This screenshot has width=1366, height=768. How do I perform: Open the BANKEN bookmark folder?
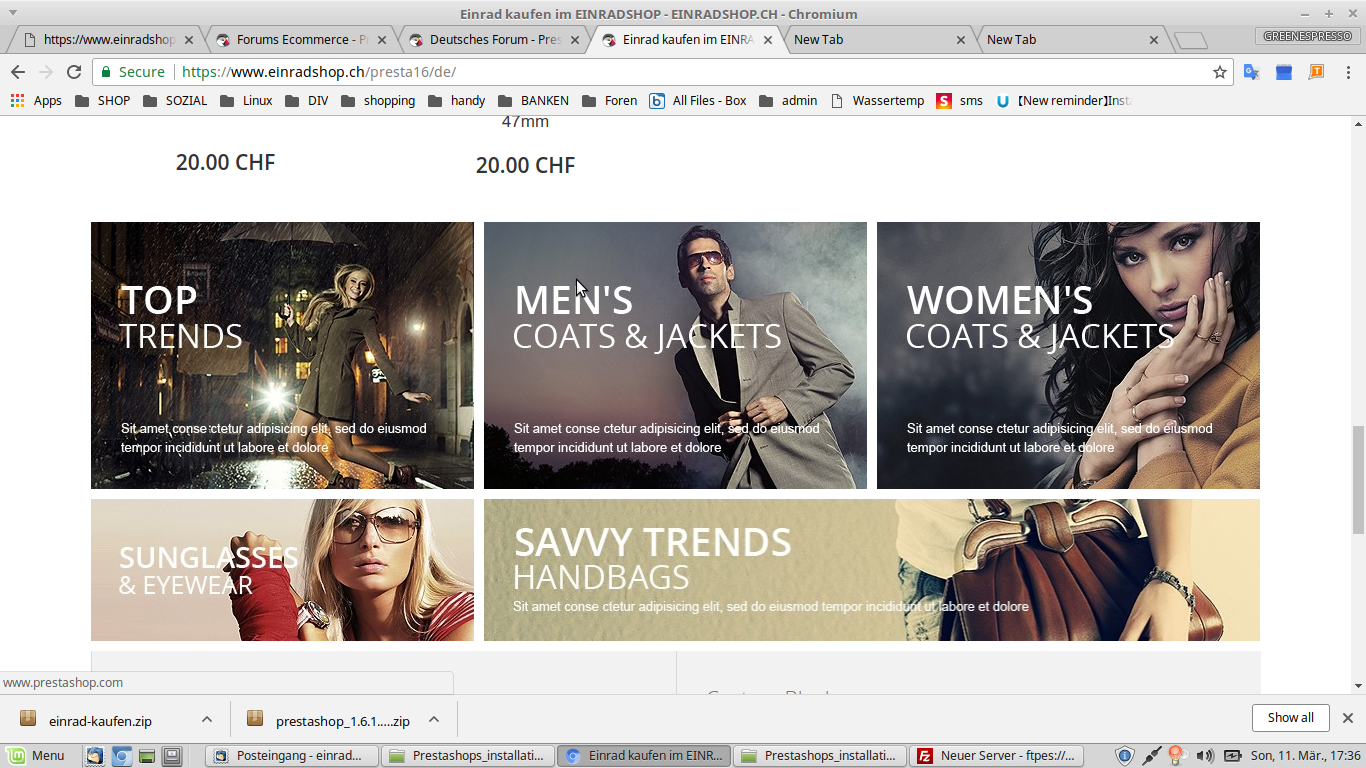533,100
